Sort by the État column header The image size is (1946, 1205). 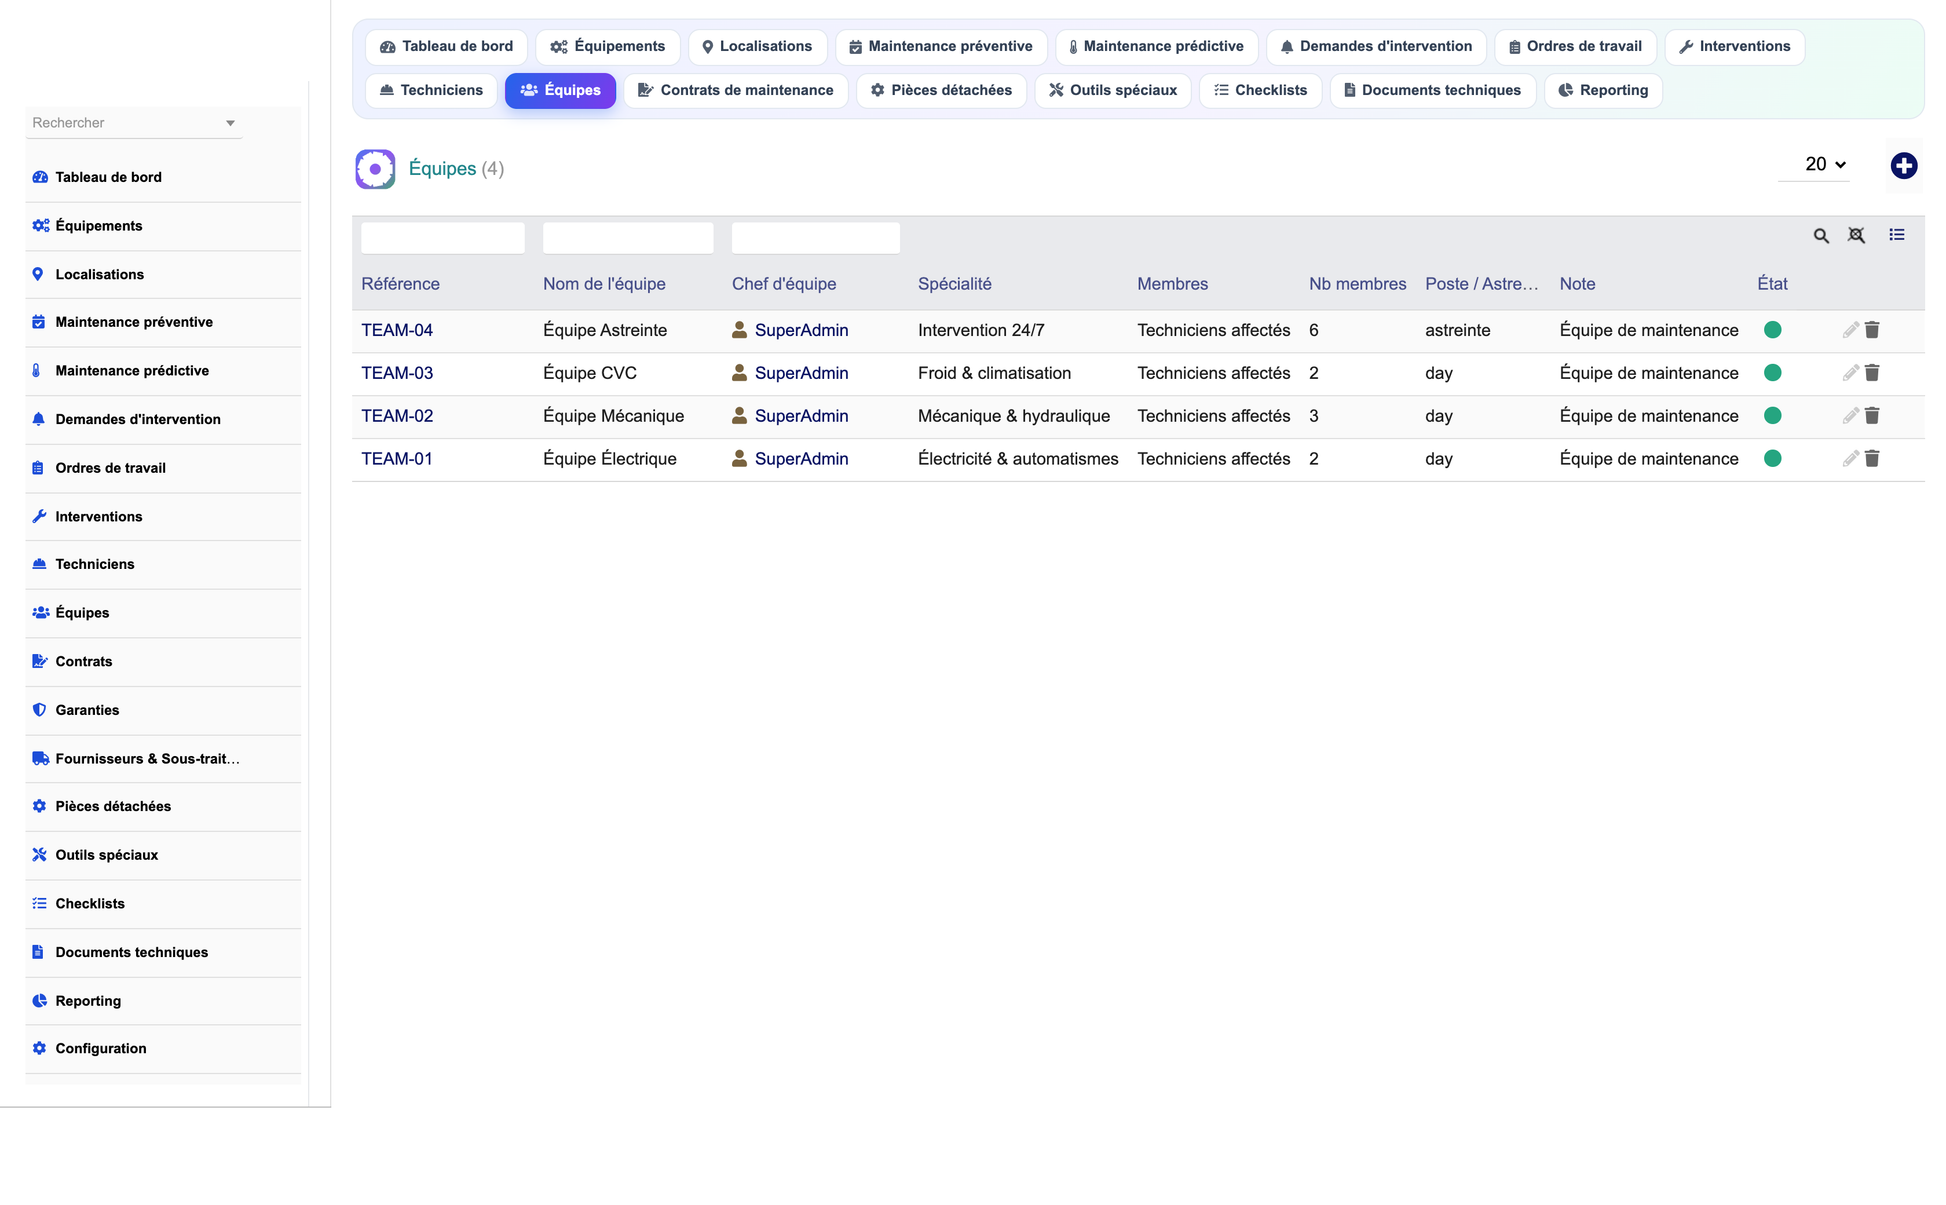pyautogui.click(x=1772, y=284)
